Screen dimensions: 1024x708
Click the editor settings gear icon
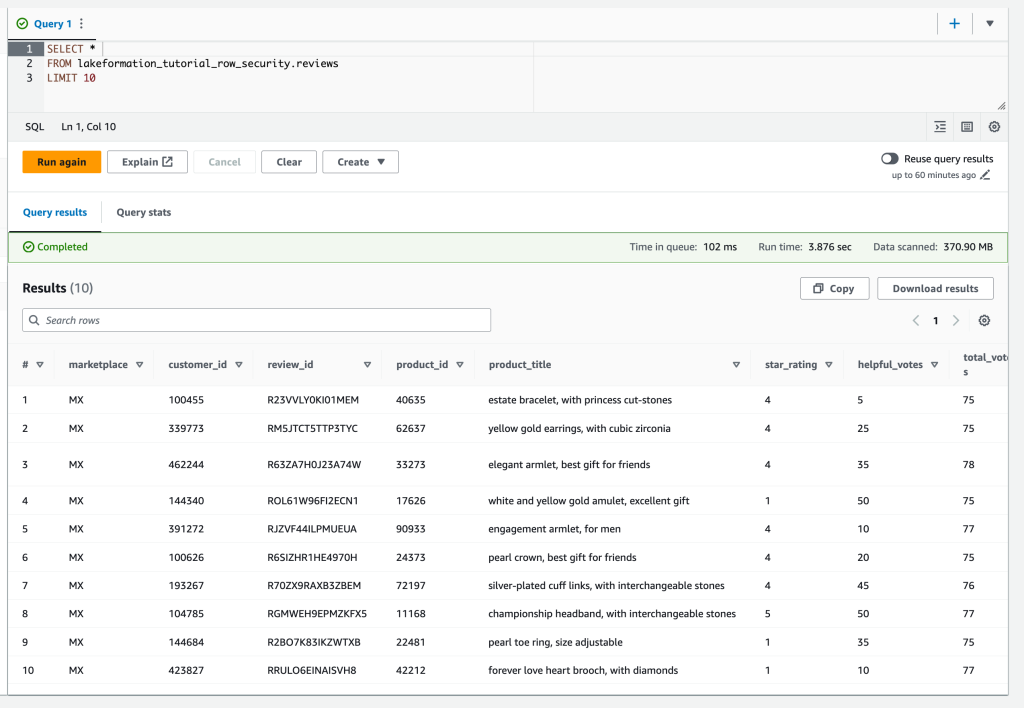tap(994, 127)
